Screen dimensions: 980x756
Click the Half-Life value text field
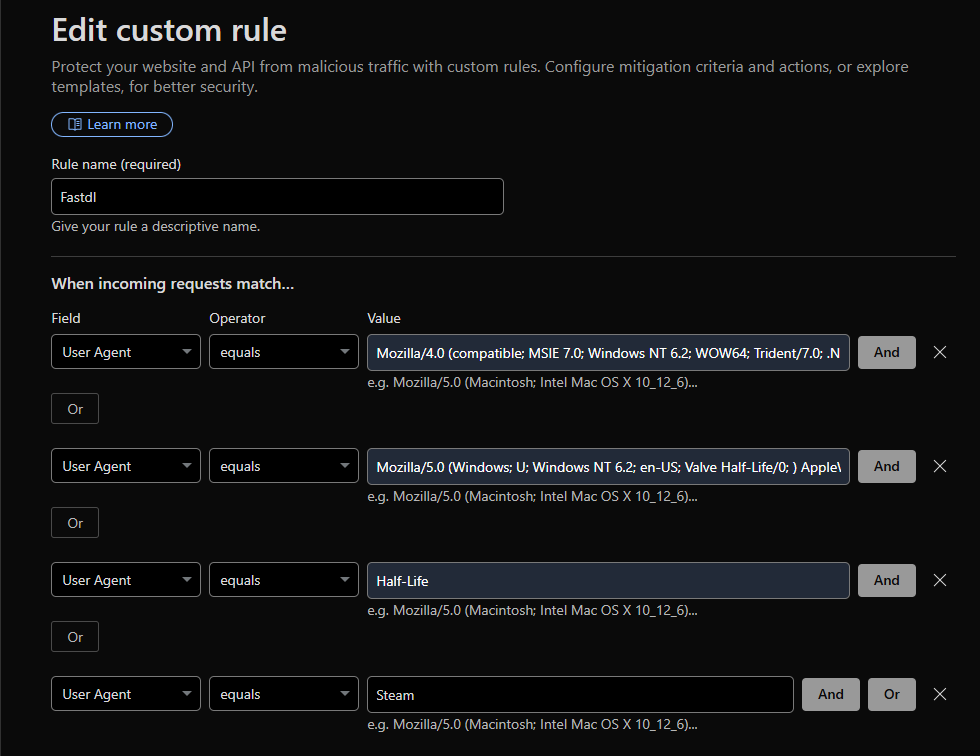click(x=608, y=580)
